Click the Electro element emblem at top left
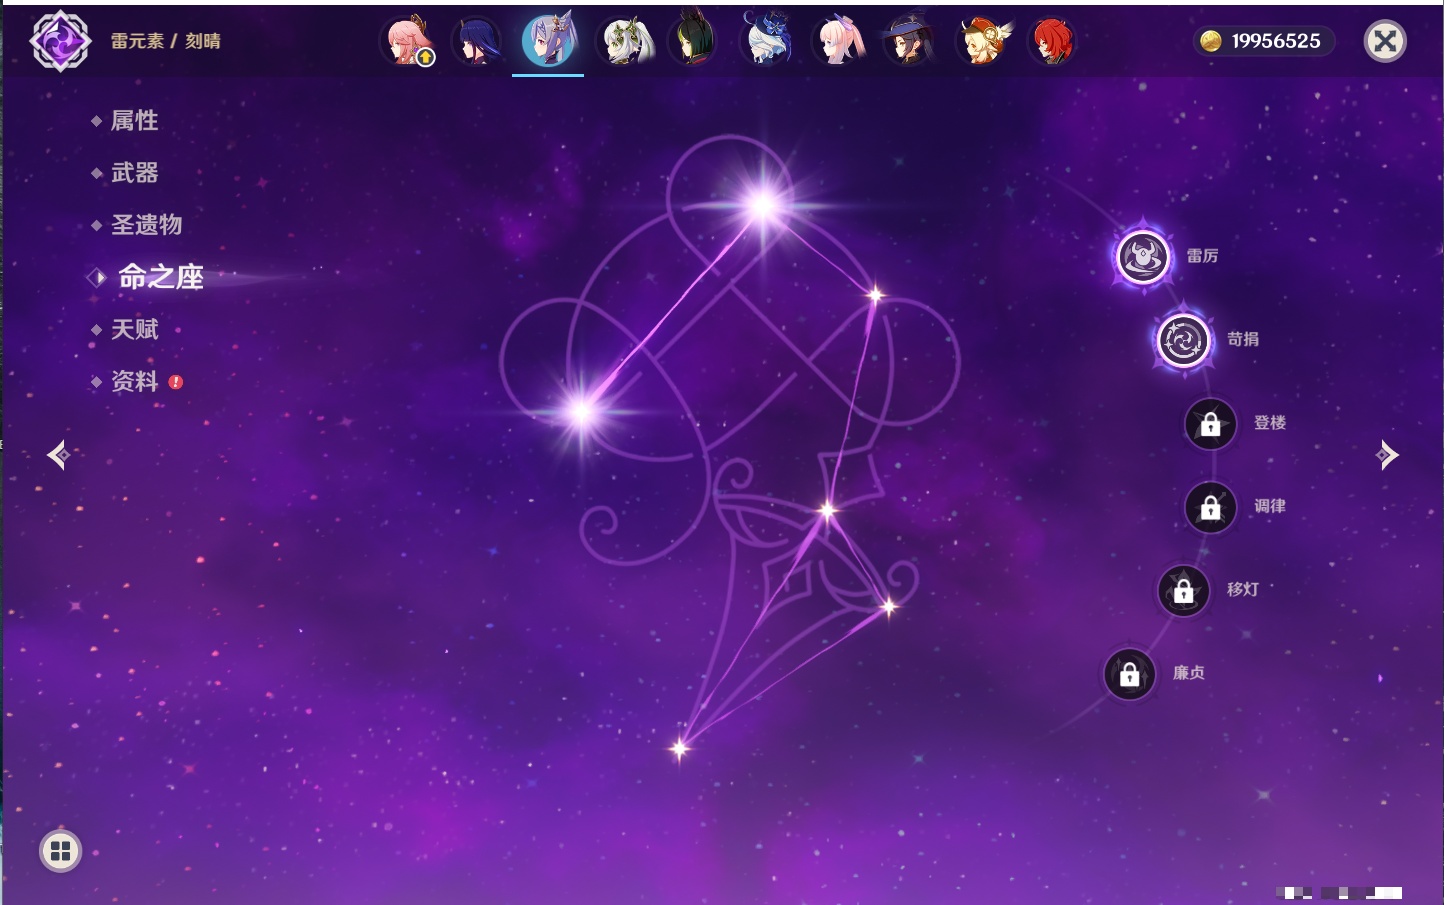 point(60,41)
